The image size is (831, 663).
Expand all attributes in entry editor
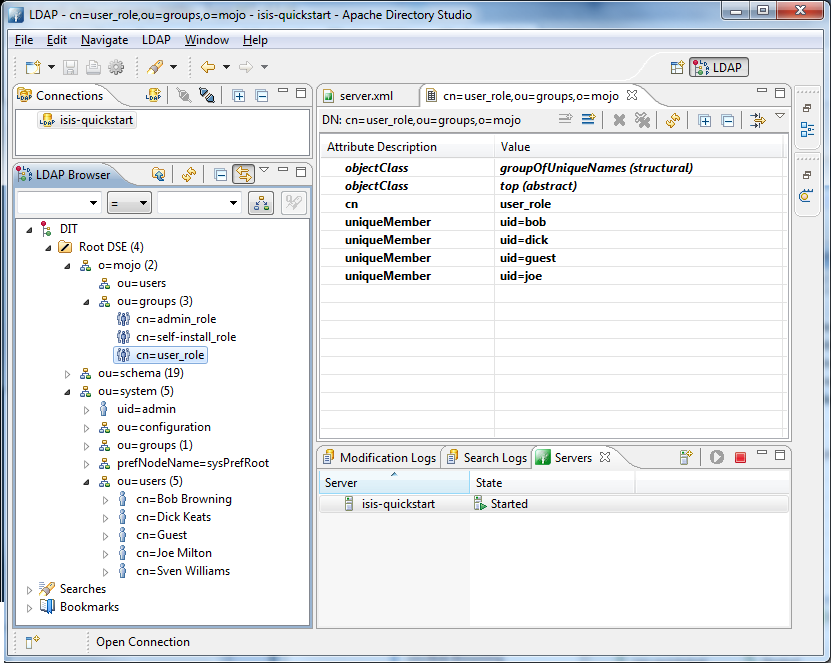pyautogui.click(x=706, y=121)
